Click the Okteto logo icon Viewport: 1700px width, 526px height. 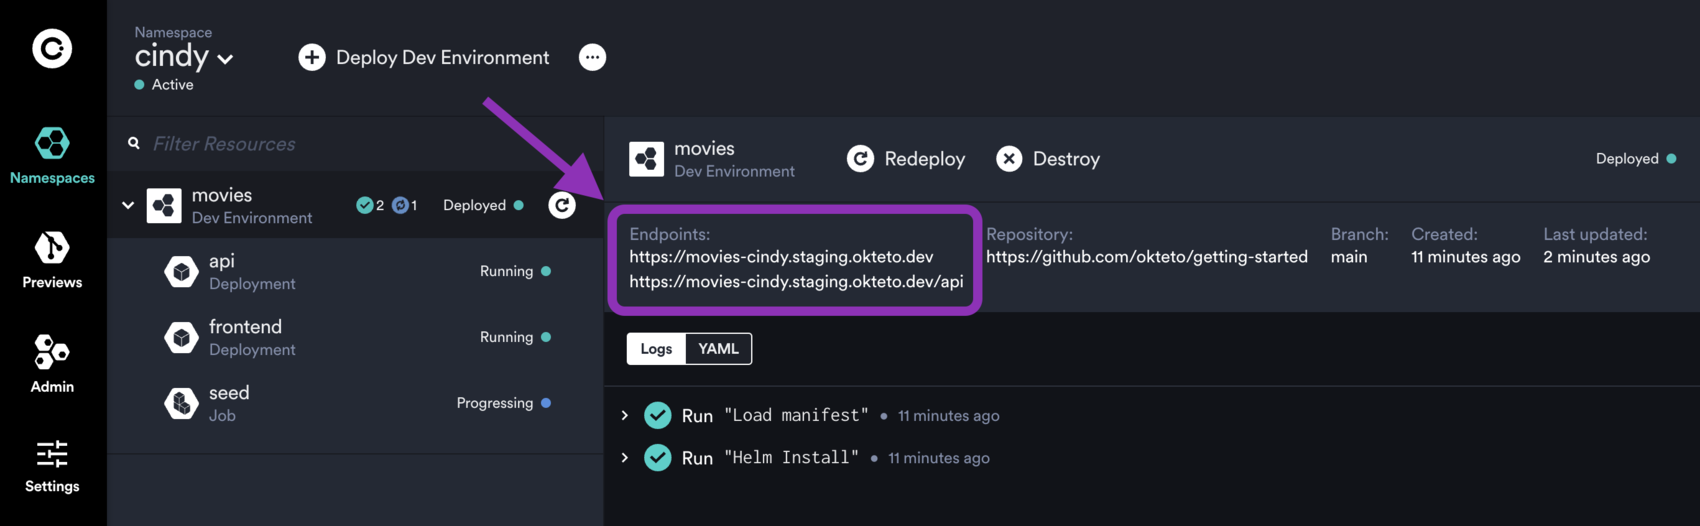pyautogui.click(x=52, y=48)
